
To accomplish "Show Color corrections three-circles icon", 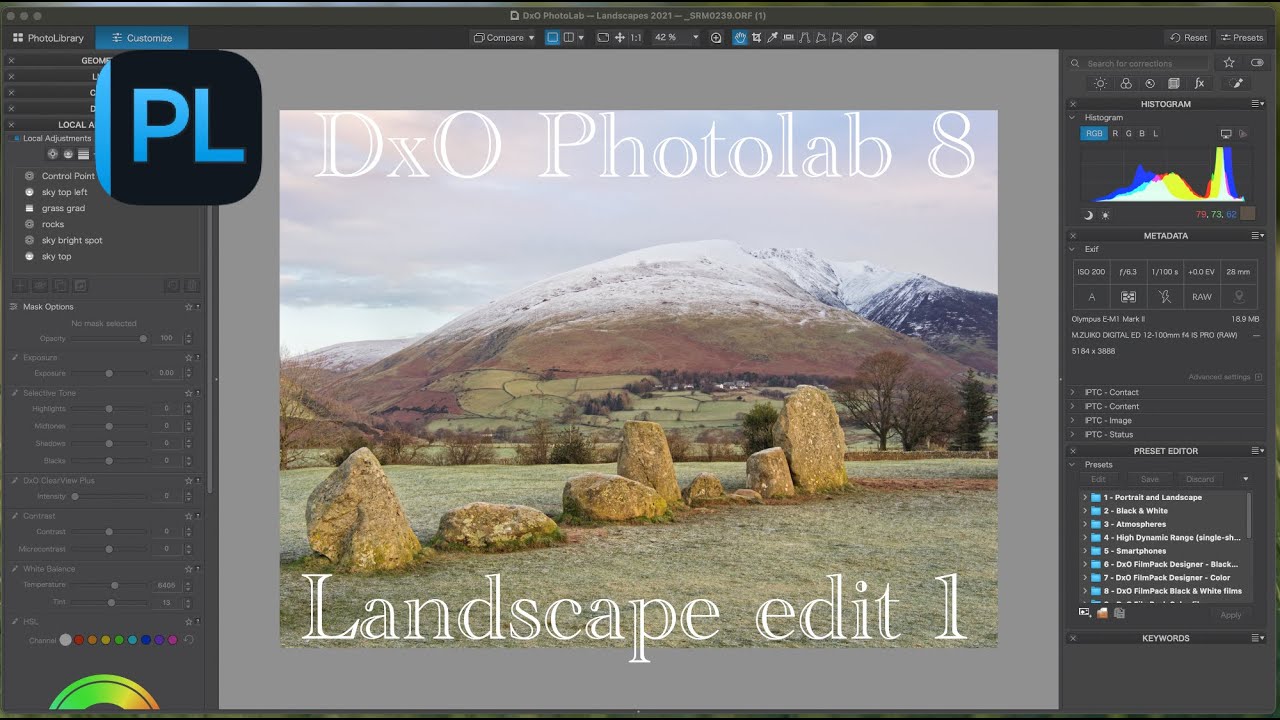I will (x=1126, y=83).
